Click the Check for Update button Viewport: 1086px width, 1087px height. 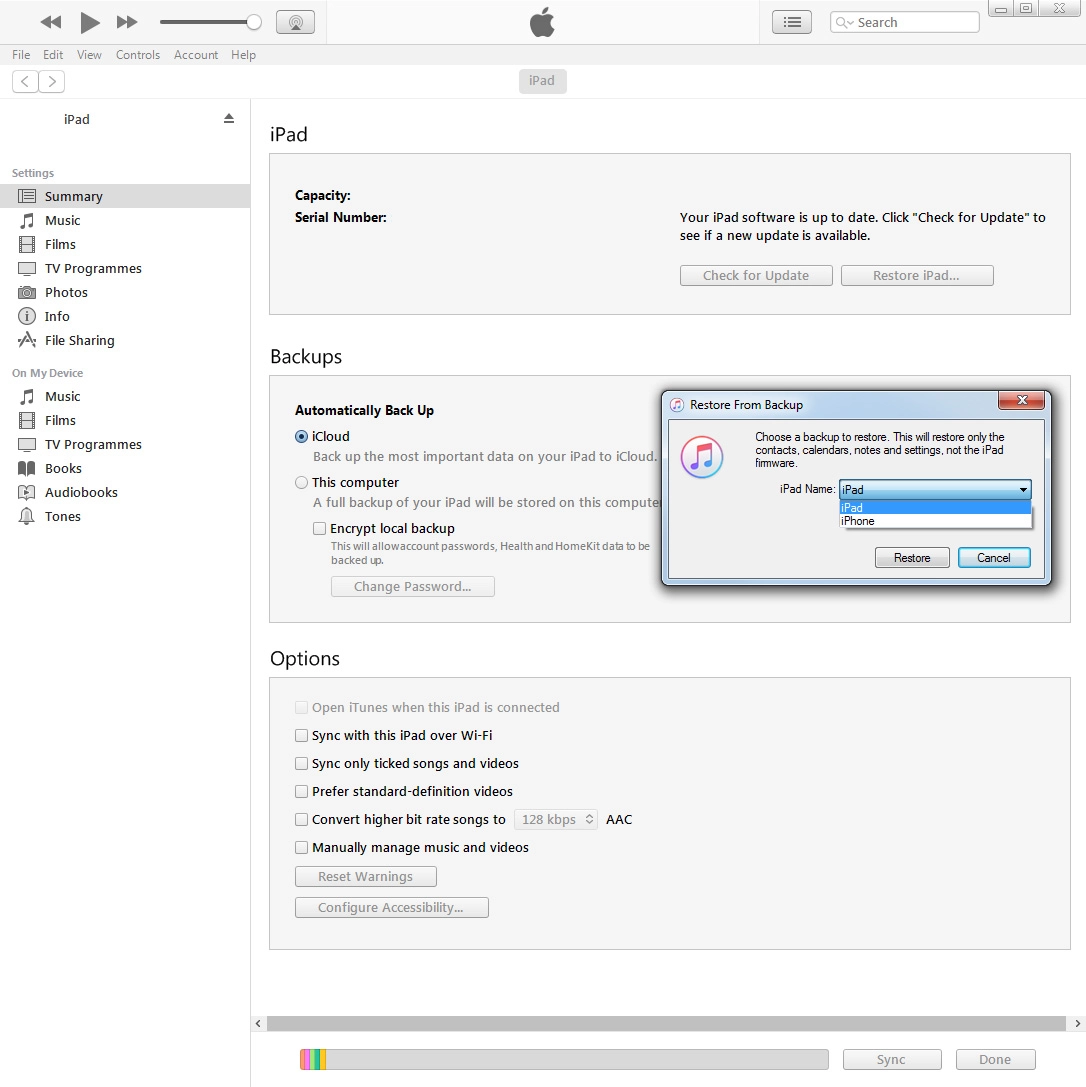(756, 275)
